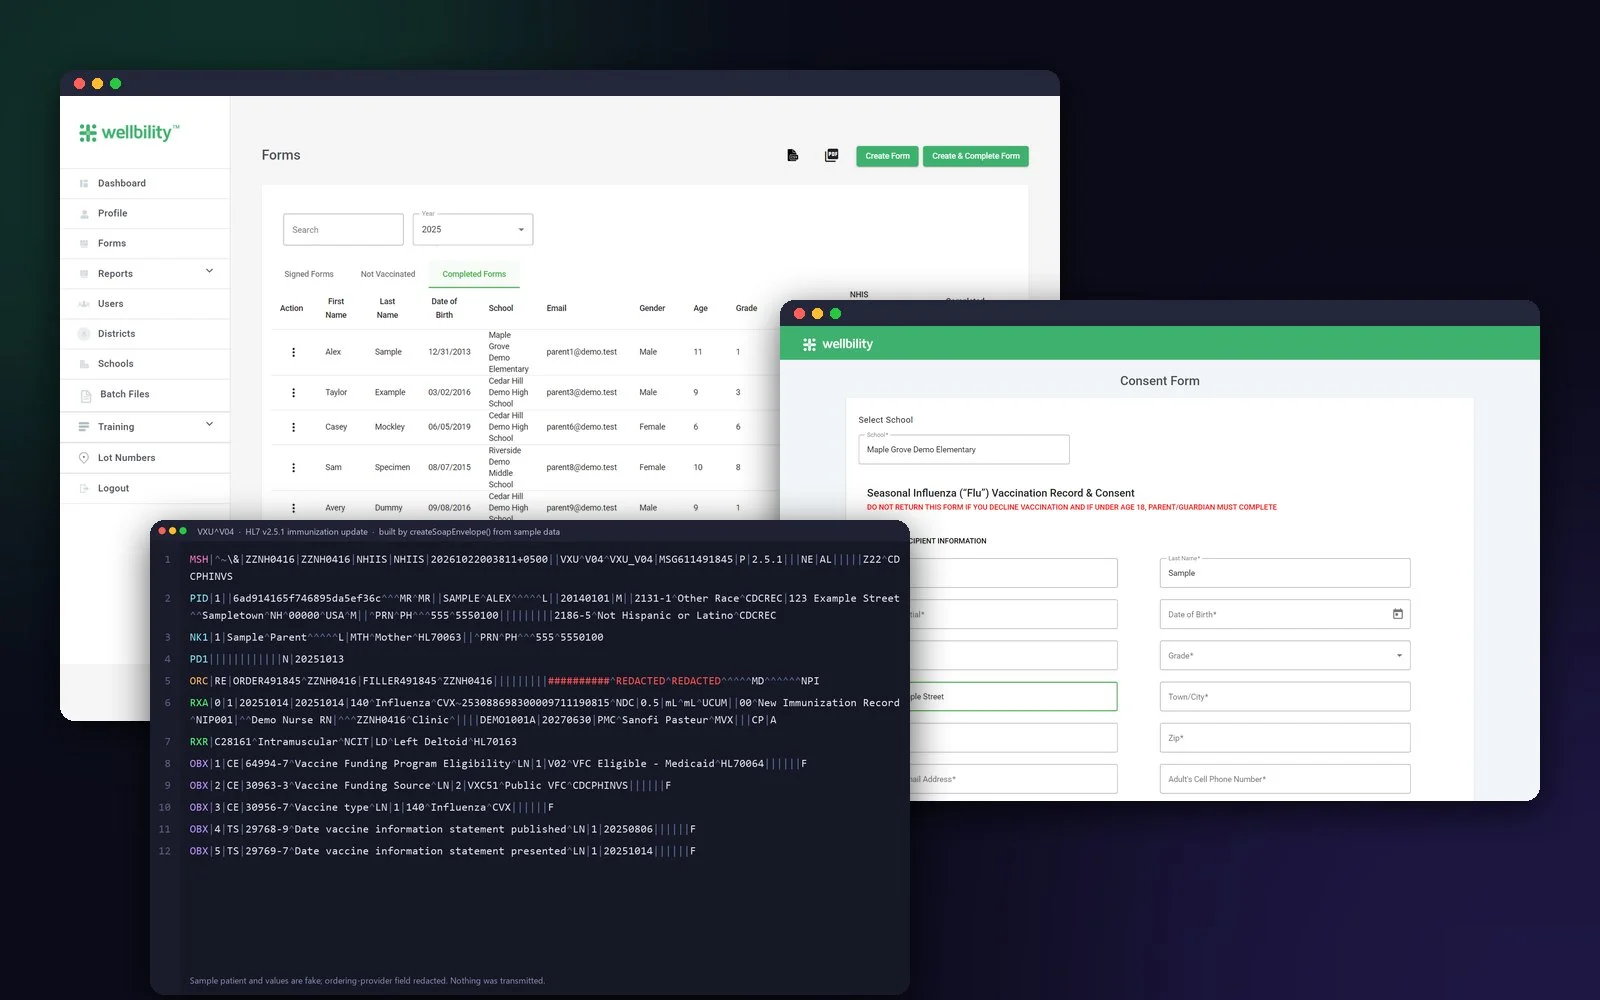Click the Batch Files document icon
1600x1000 pixels.
(85, 395)
